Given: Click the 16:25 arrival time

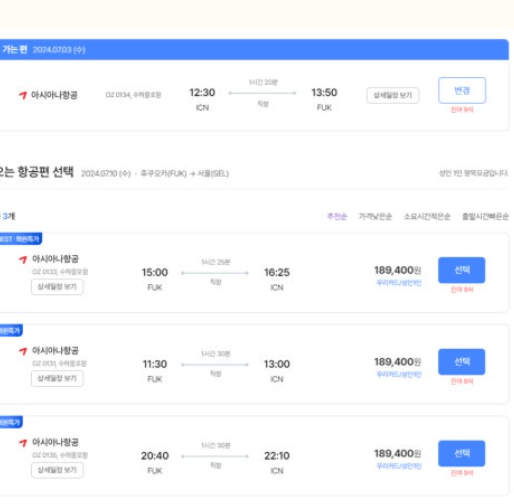Looking at the screenshot, I should click(277, 272).
